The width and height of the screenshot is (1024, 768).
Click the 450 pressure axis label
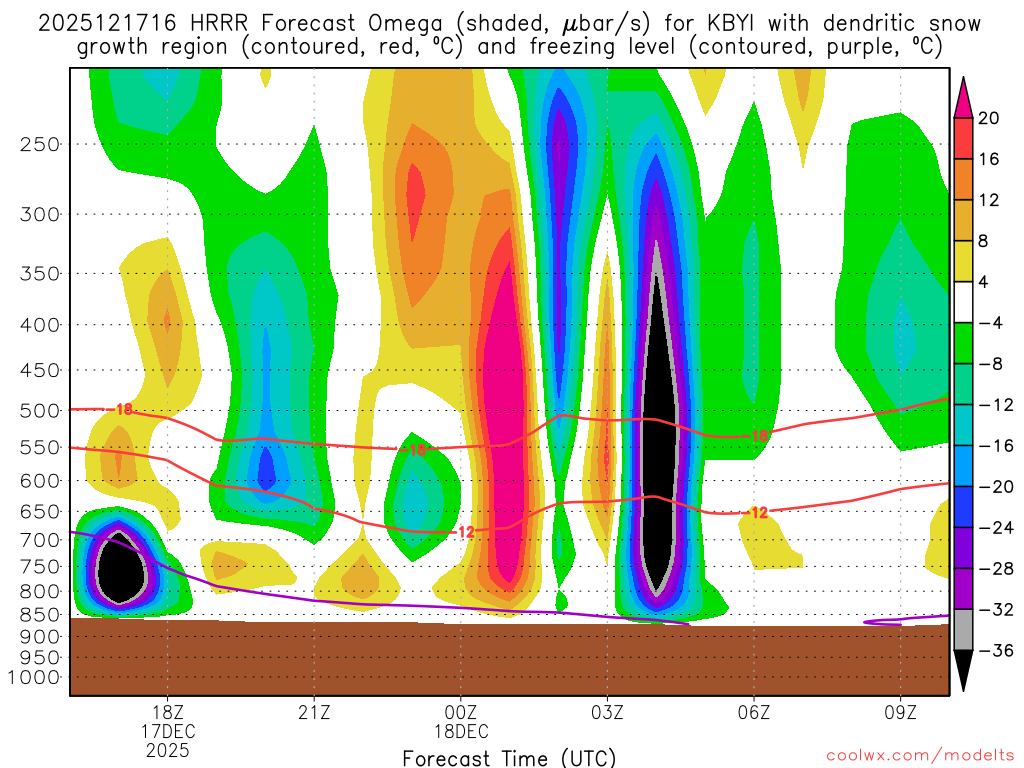pos(40,370)
